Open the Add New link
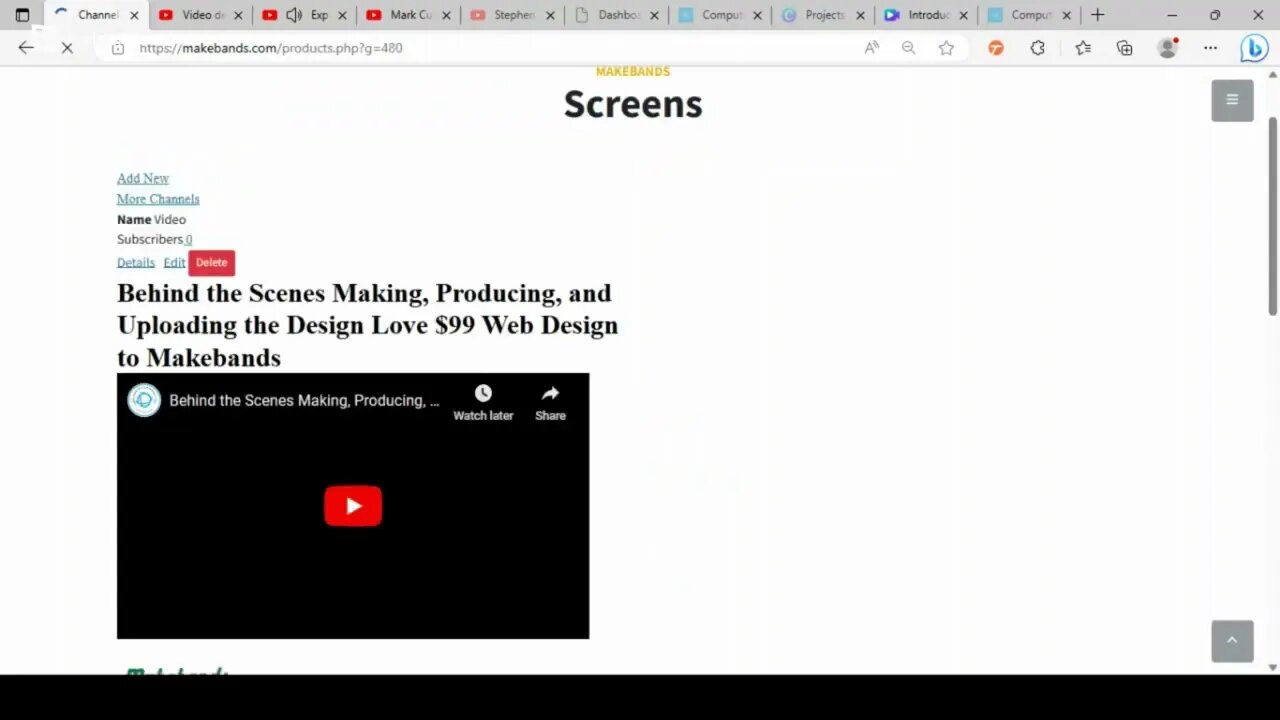This screenshot has height=720, width=1280. (143, 178)
